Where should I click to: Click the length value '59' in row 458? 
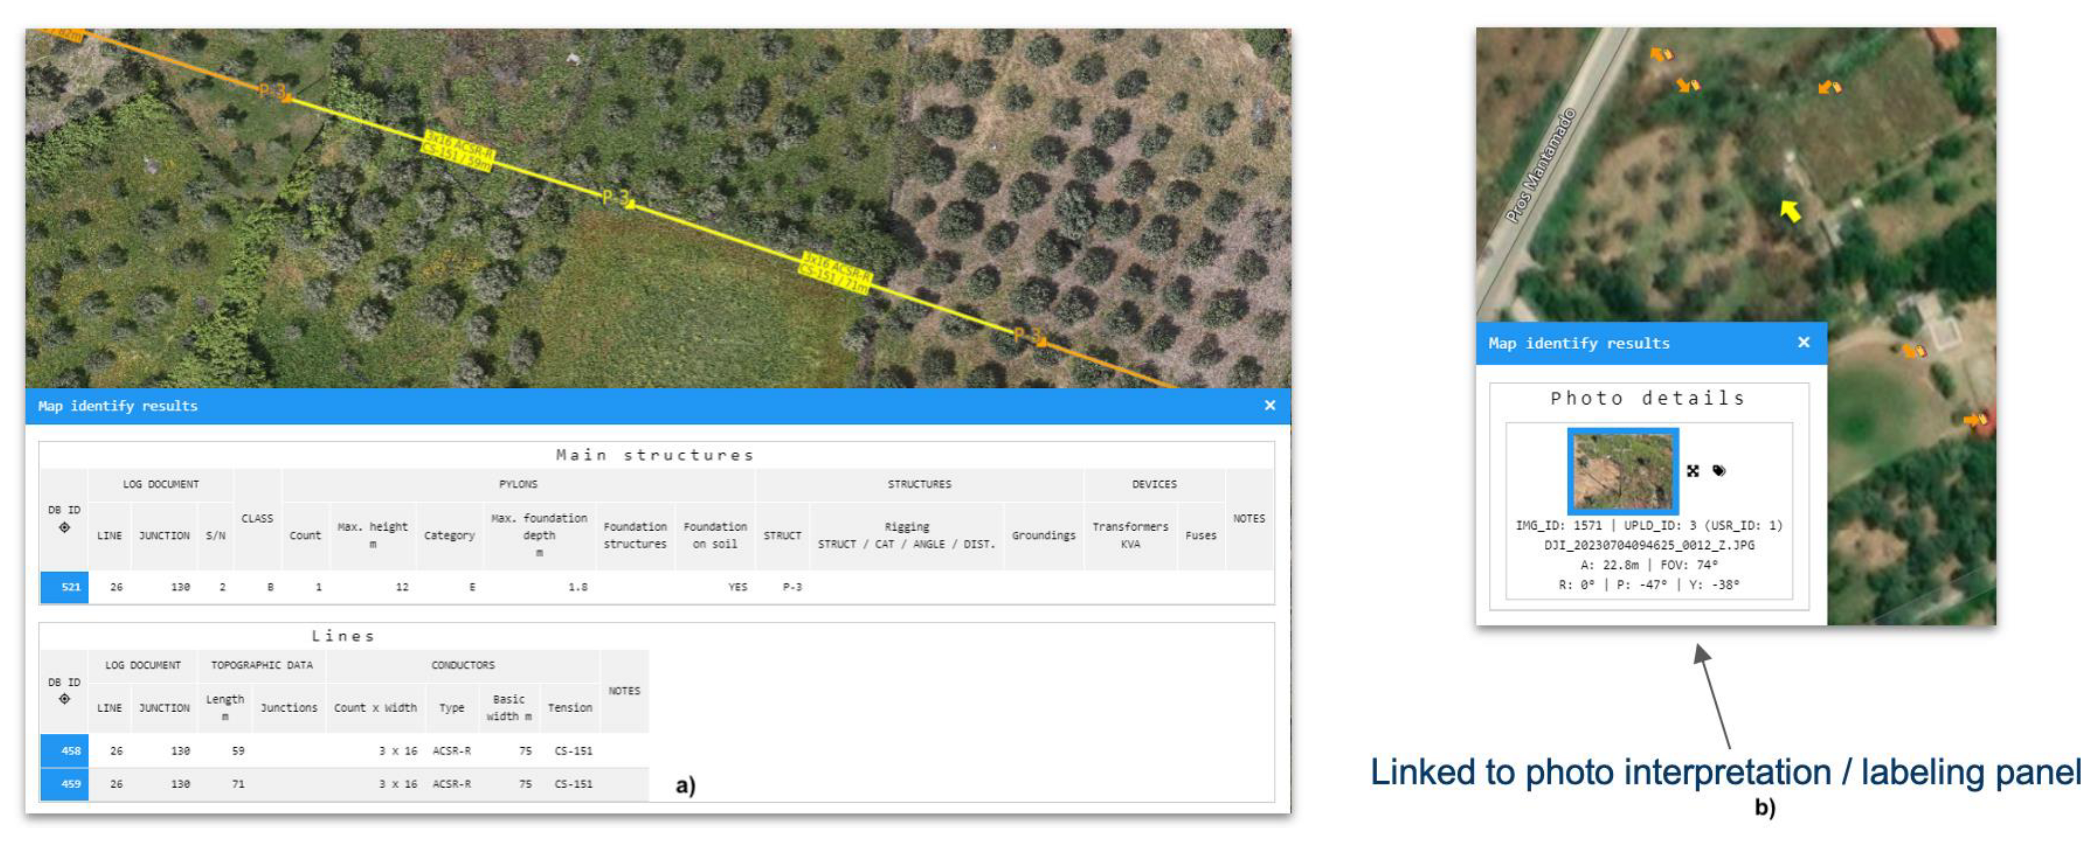point(238,750)
